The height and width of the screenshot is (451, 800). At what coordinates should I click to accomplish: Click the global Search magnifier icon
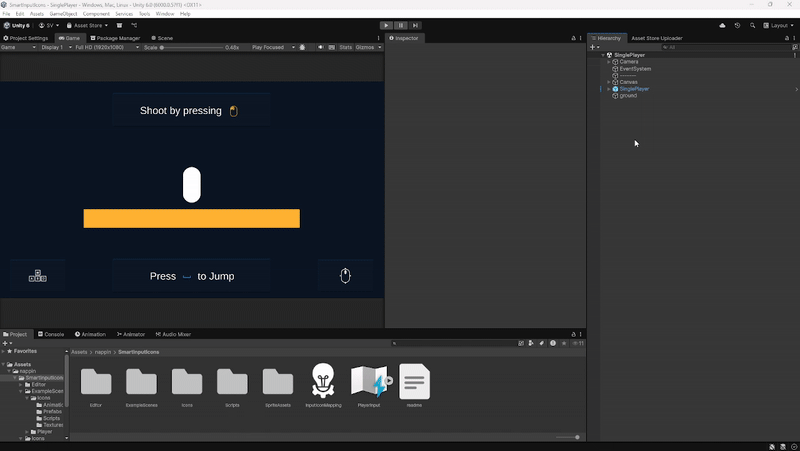point(752,26)
